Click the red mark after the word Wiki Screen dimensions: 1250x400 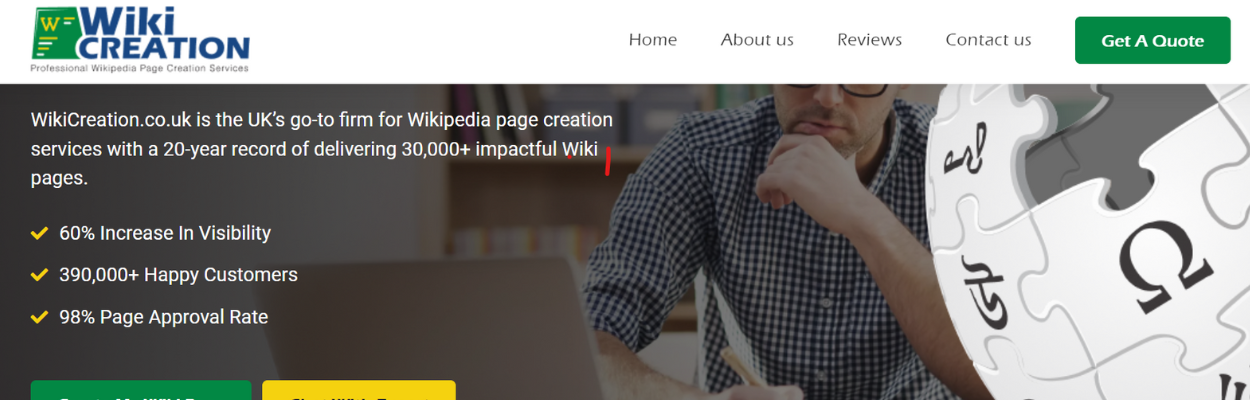607,161
